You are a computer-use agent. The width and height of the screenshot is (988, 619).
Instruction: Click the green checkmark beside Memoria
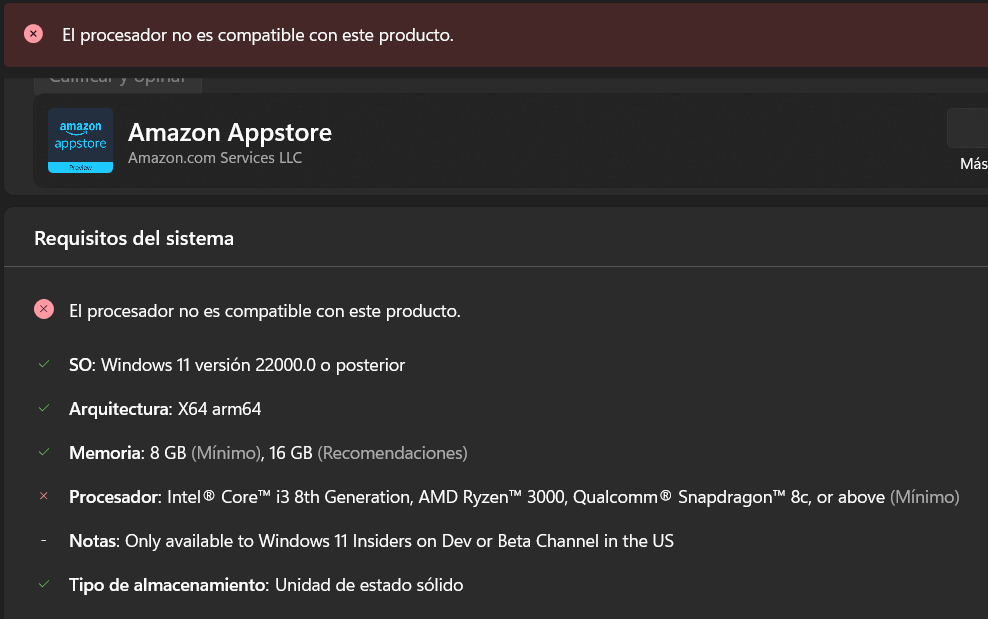point(43,453)
